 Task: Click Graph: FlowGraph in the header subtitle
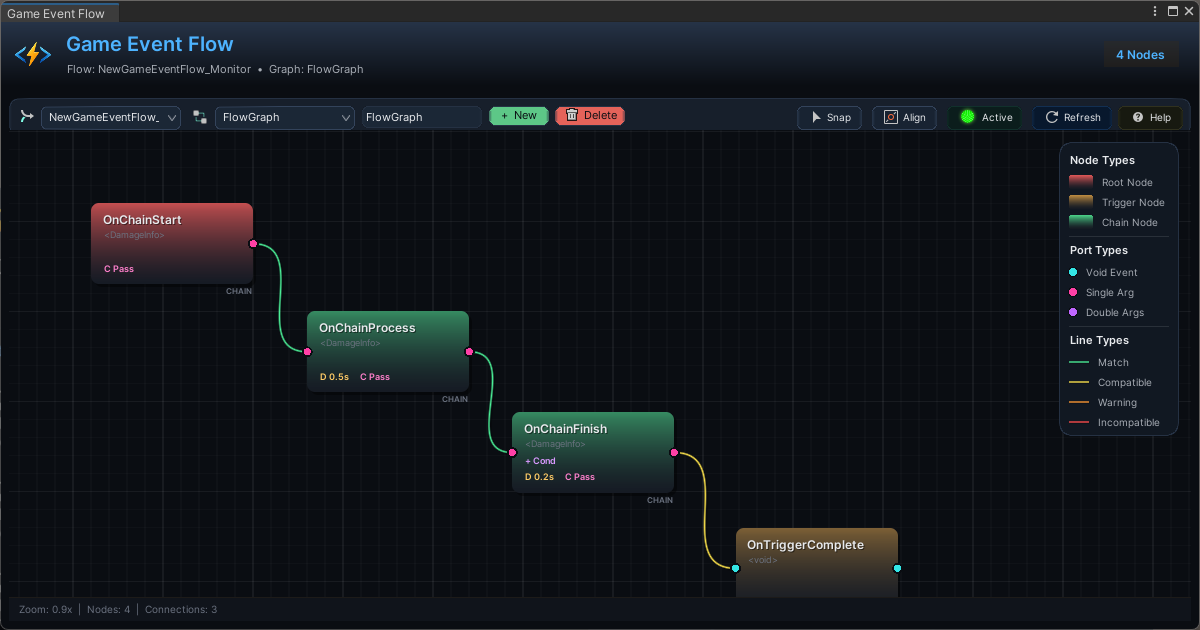tap(316, 70)
